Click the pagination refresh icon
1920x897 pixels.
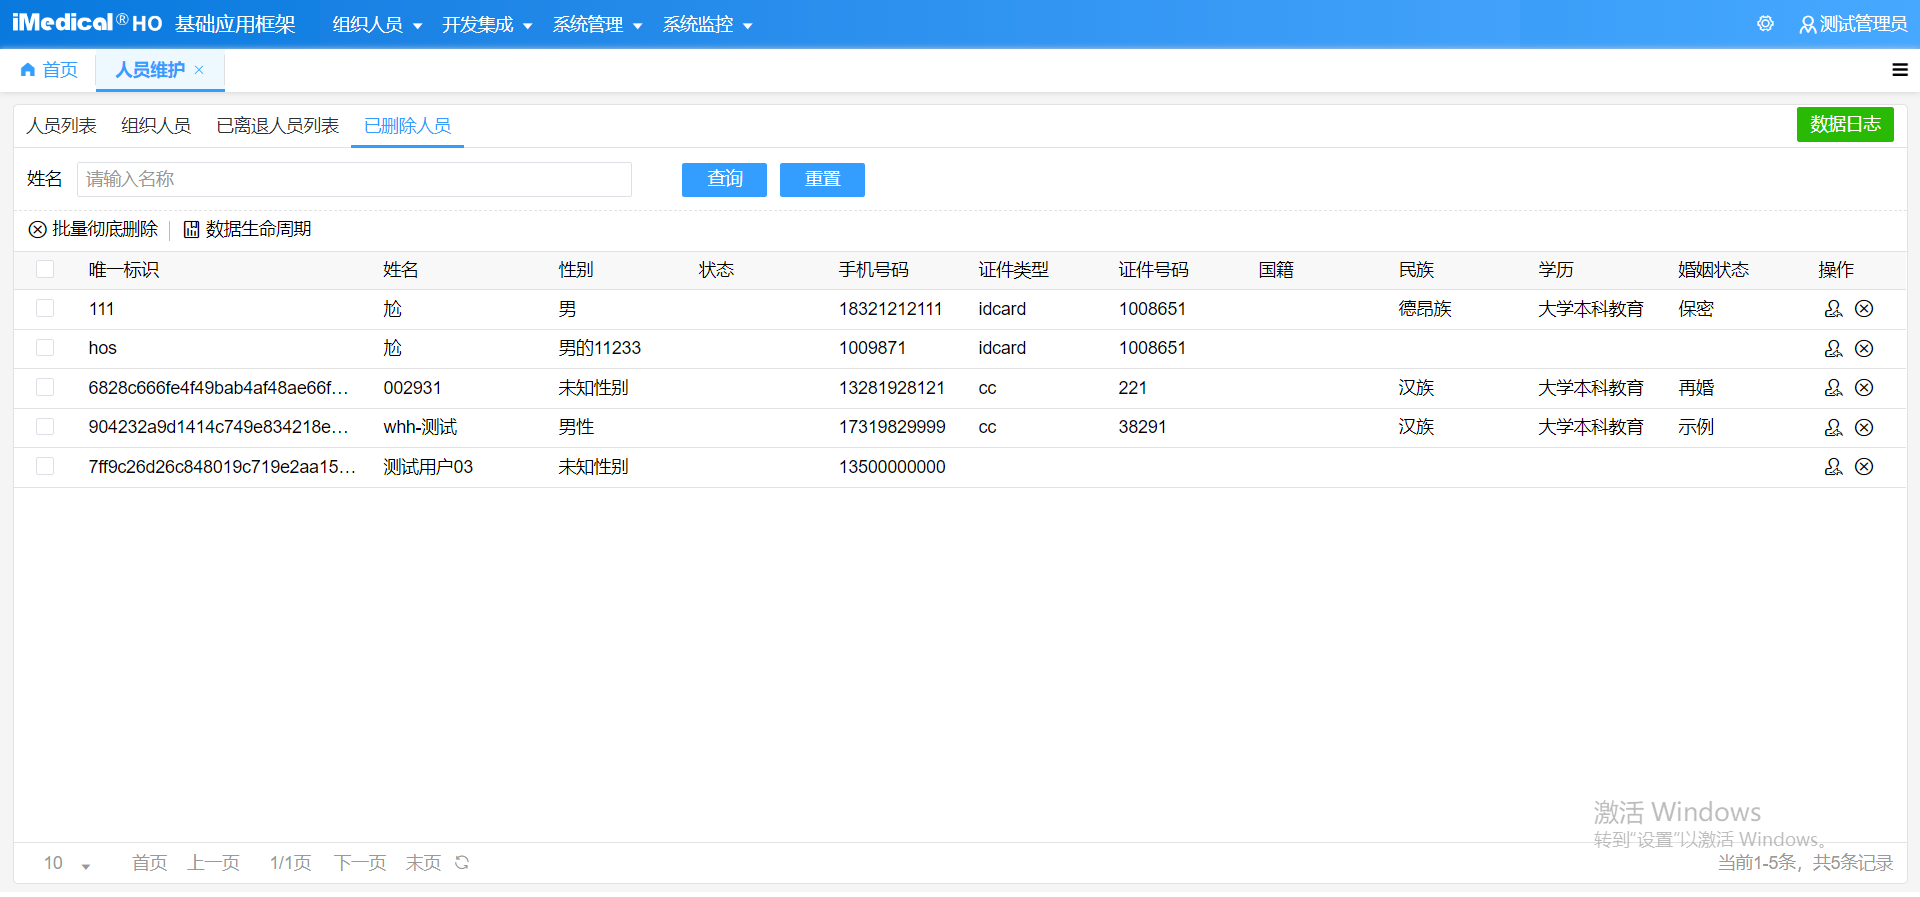coord(462,862)
